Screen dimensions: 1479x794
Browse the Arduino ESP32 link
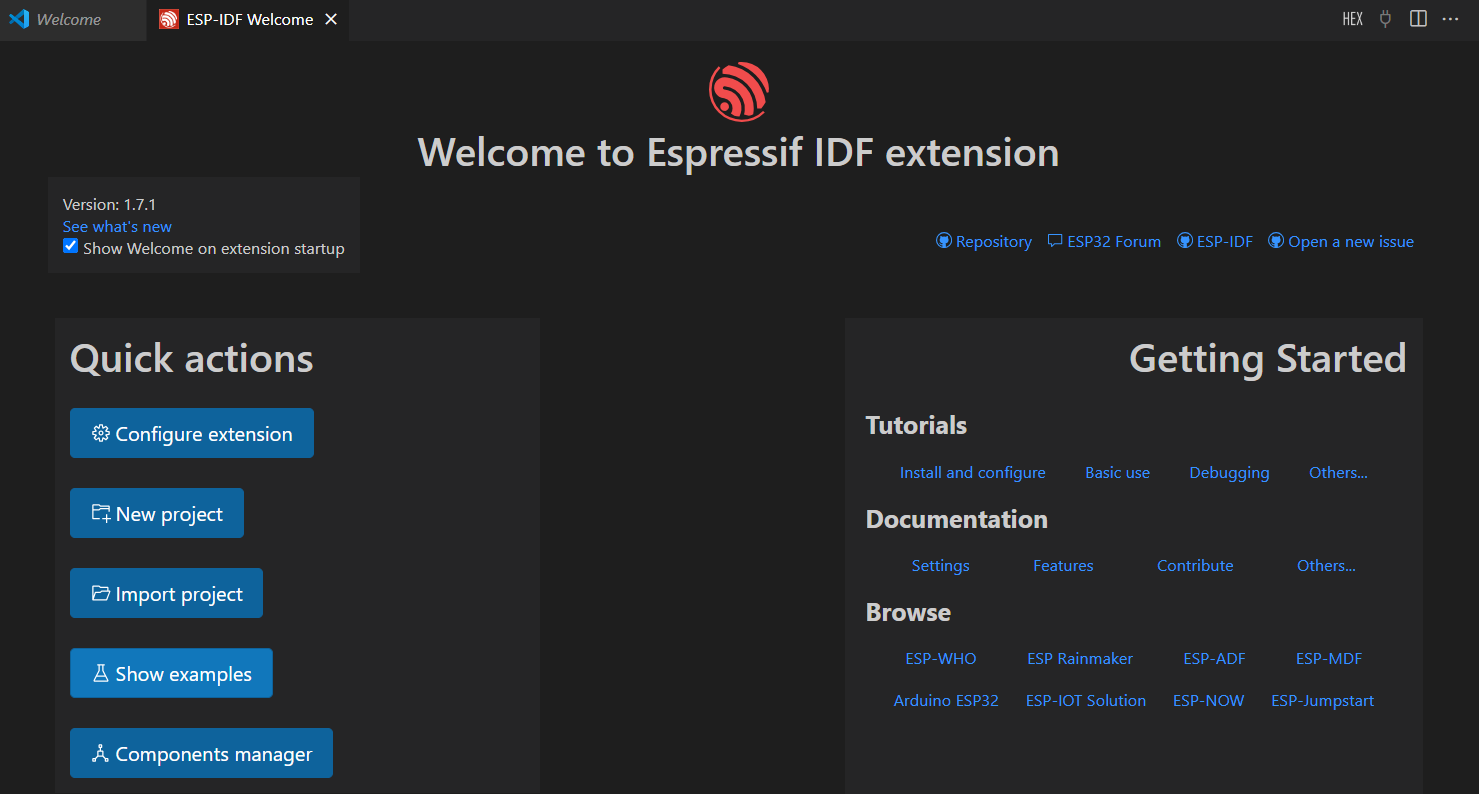946,700
